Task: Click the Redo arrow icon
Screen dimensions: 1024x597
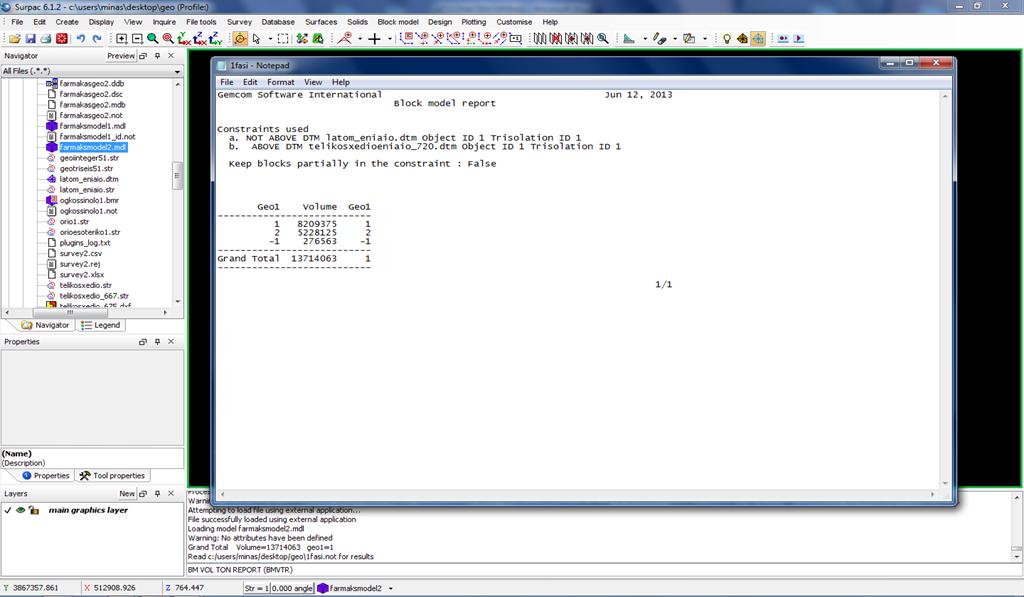Action: [x=97, y=39]
